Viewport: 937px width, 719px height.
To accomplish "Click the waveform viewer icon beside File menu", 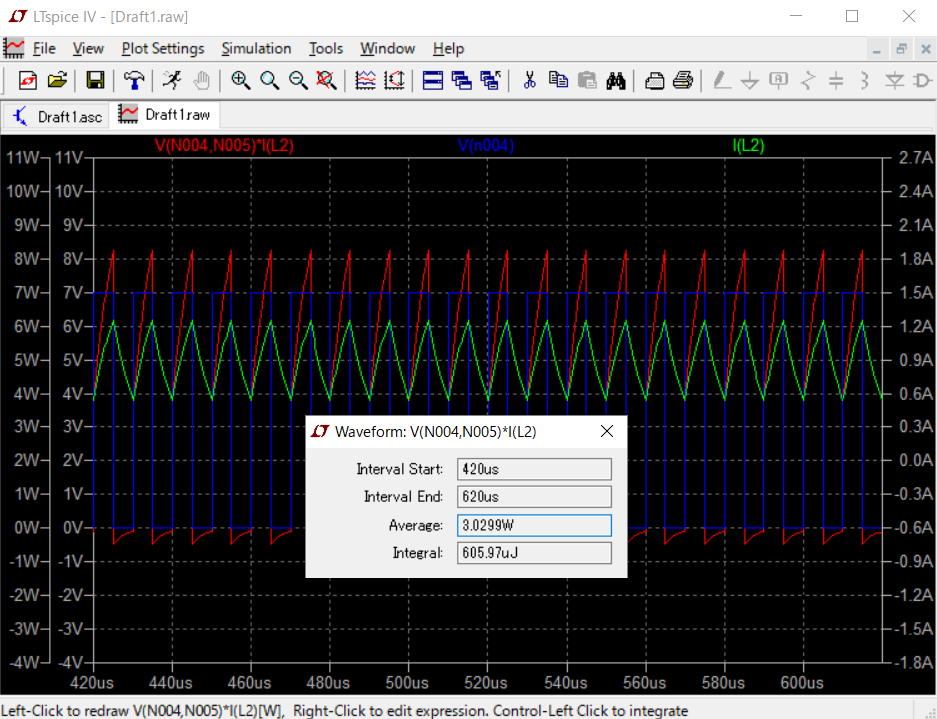I will tap(14, 48).
